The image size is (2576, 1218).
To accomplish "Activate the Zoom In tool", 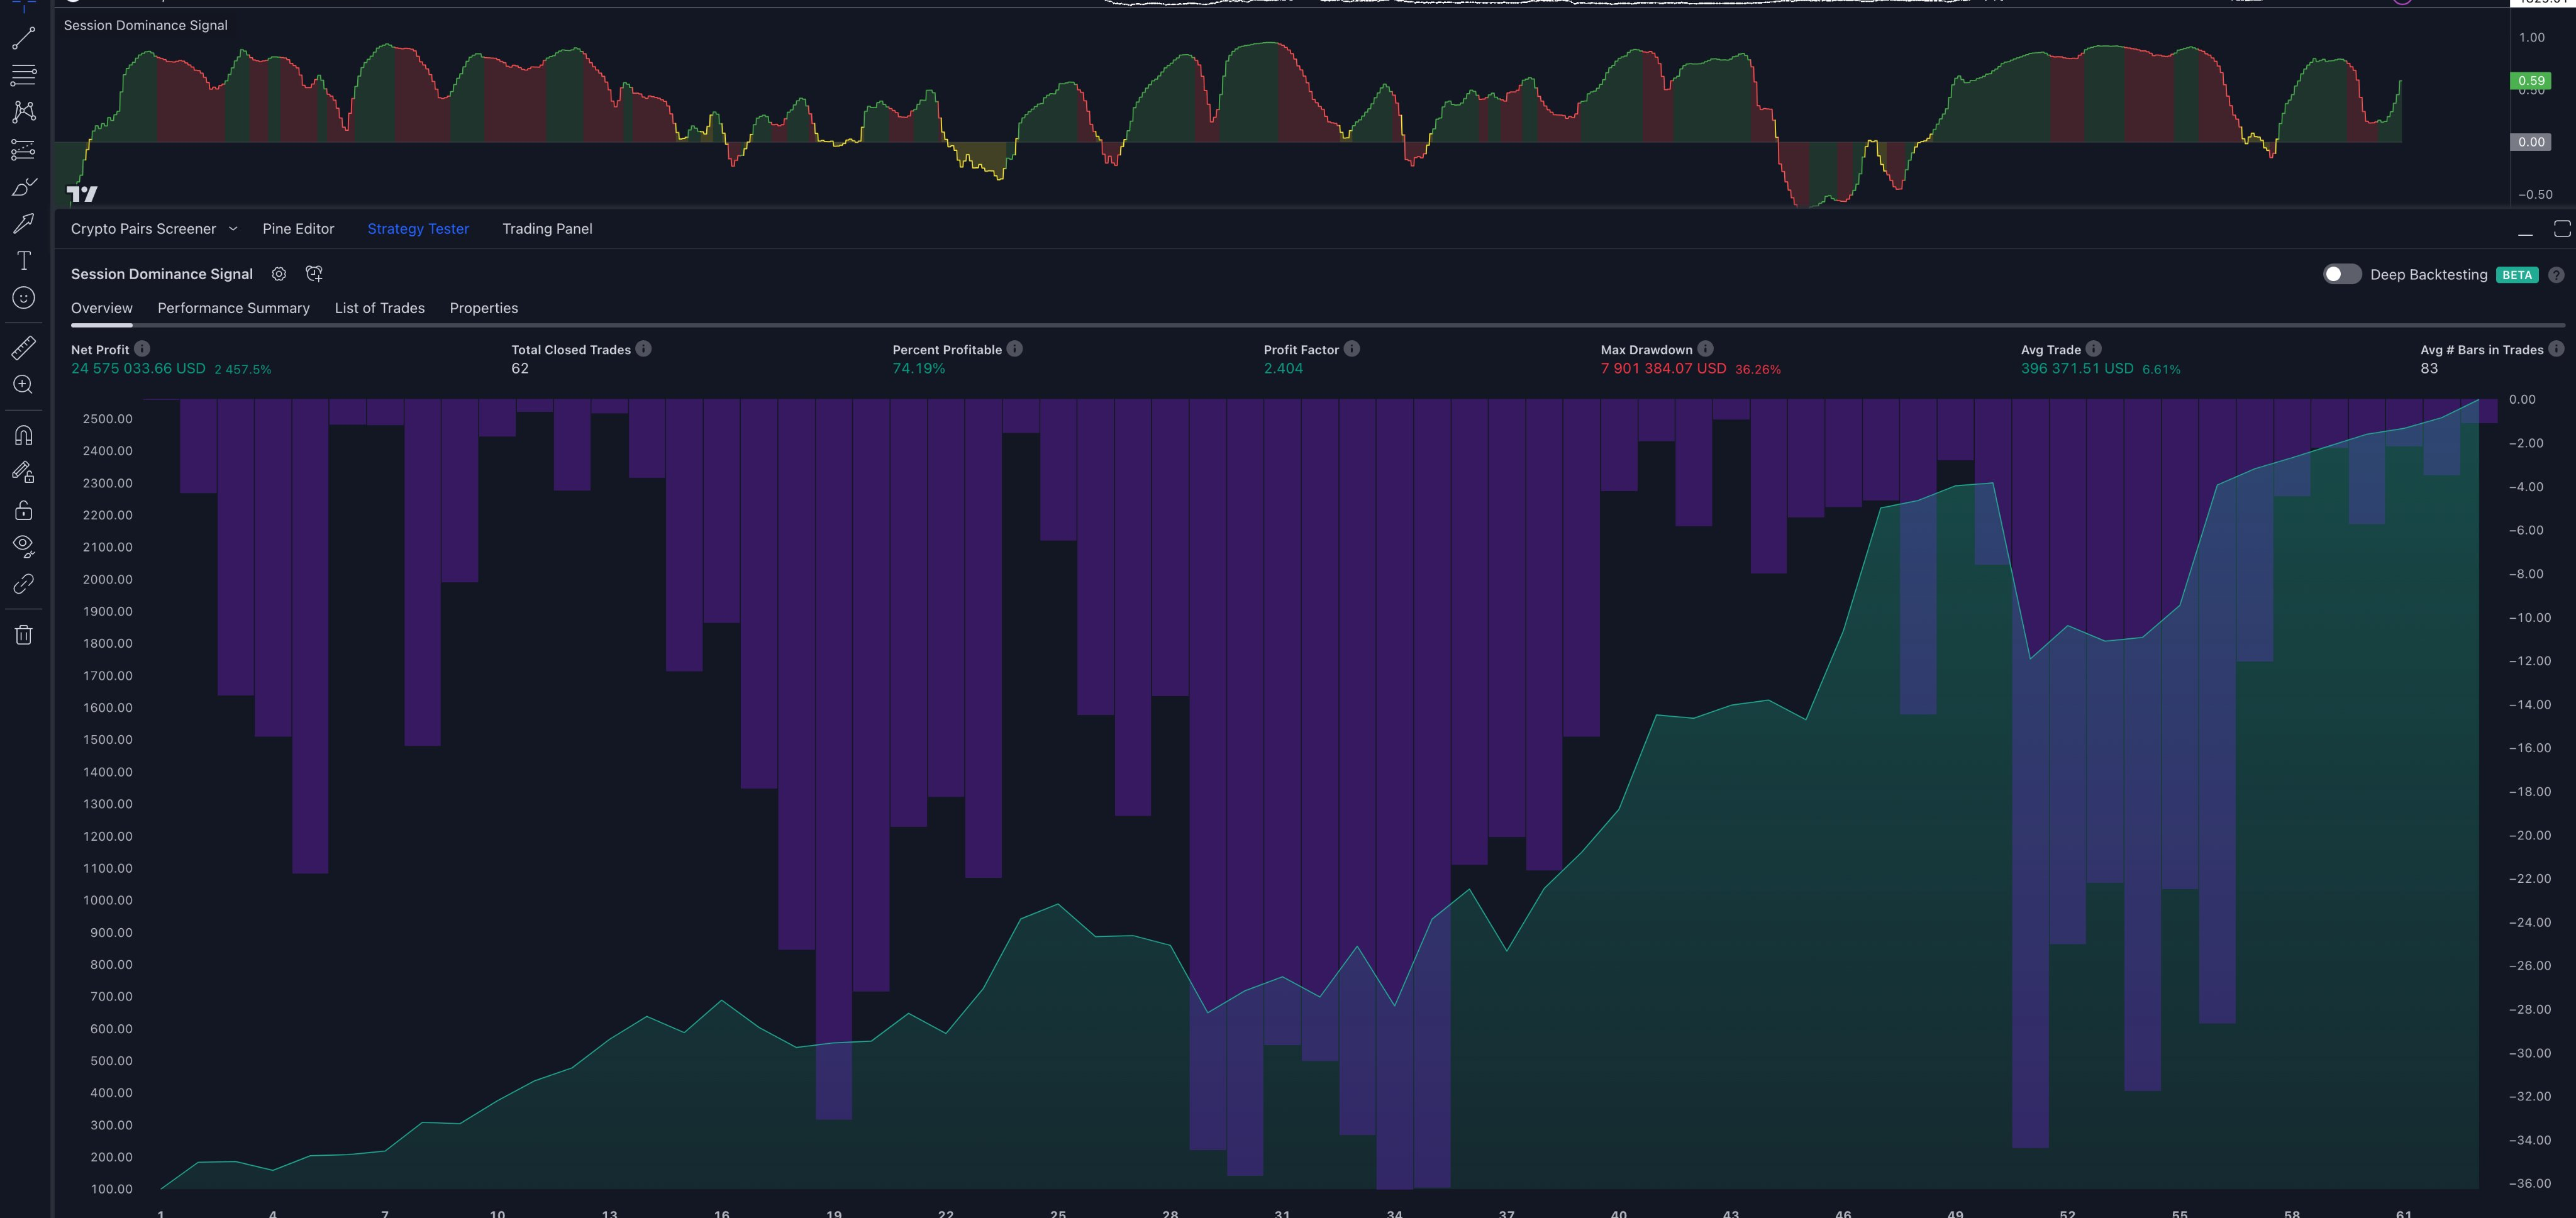I will click(x=24, y=385).
